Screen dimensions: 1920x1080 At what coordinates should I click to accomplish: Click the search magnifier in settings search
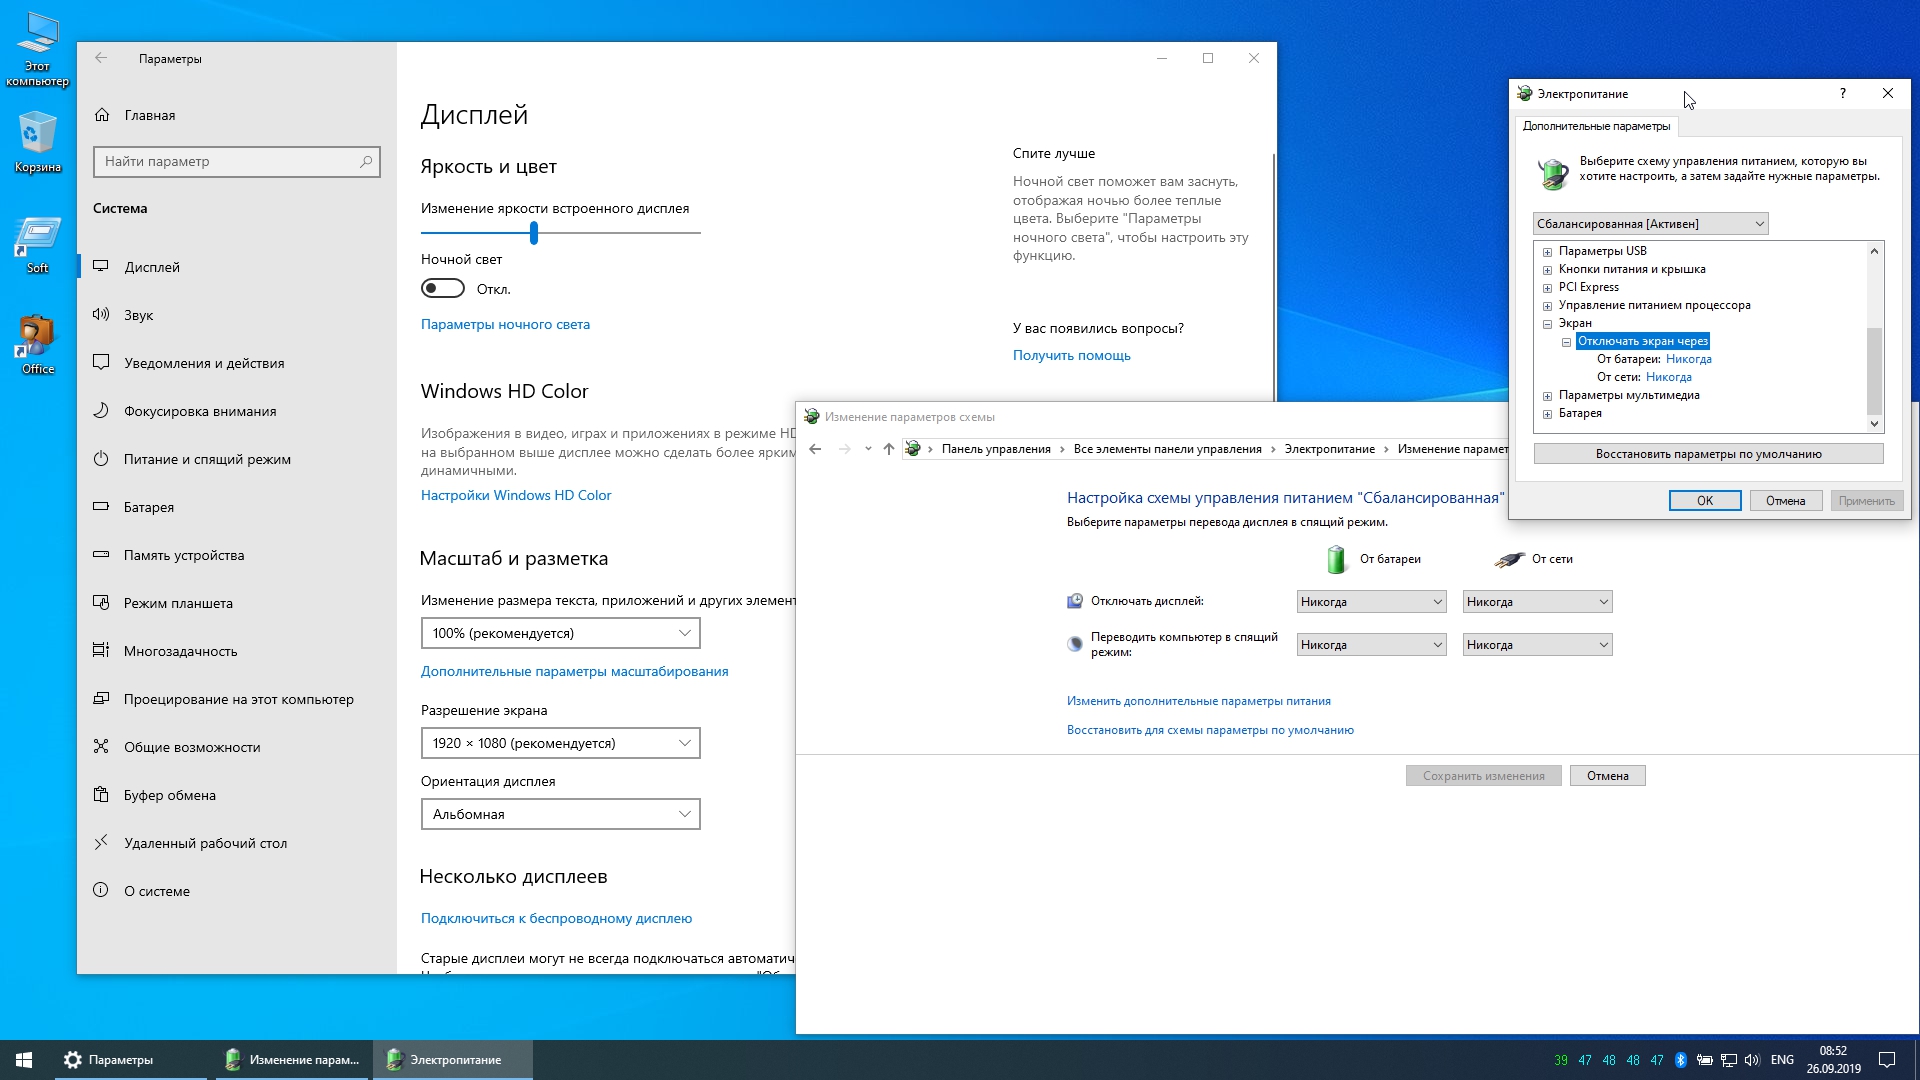point(366,161)
